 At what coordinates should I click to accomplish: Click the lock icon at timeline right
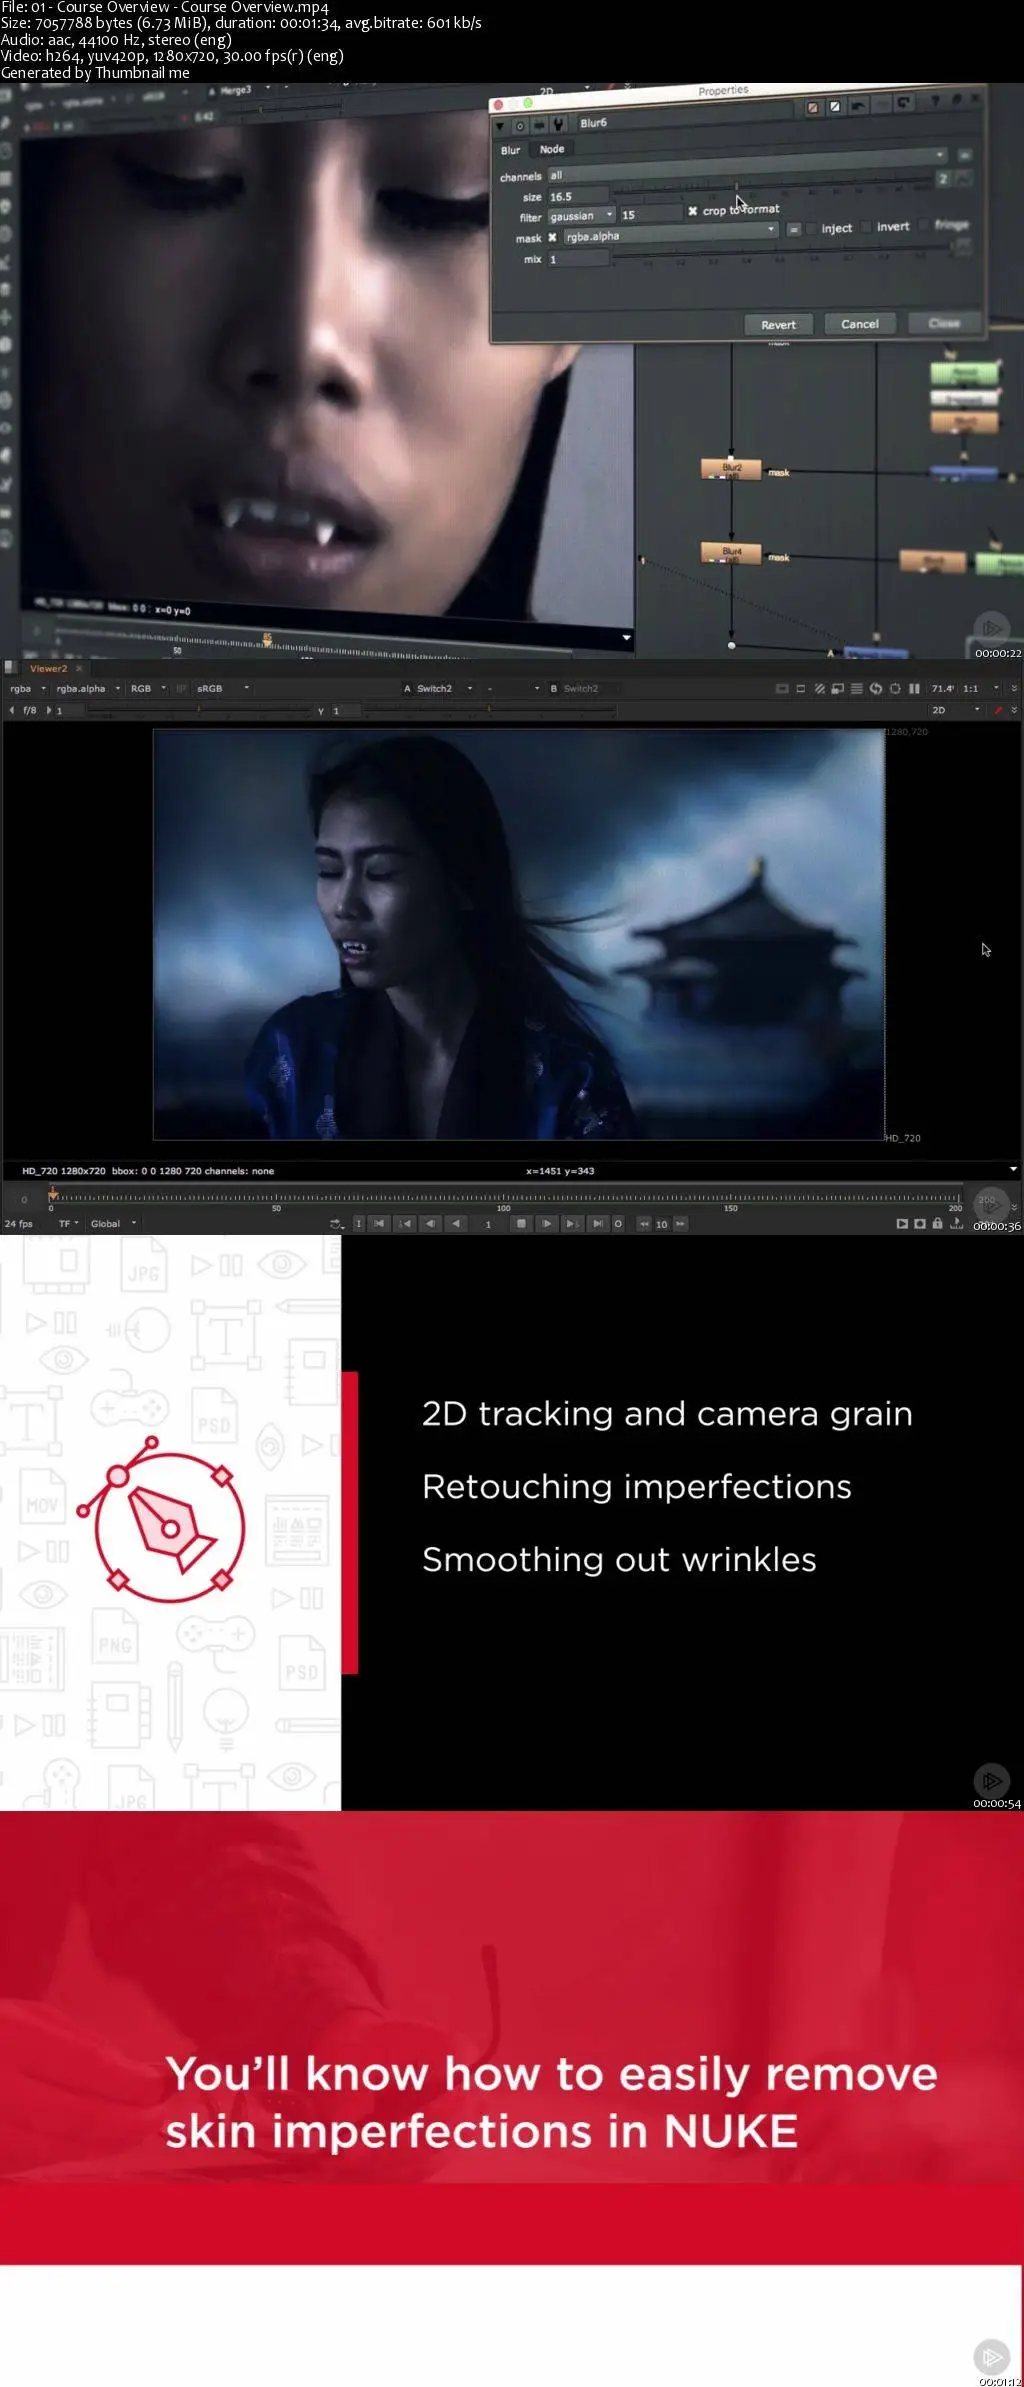[x=937, y=1223]
